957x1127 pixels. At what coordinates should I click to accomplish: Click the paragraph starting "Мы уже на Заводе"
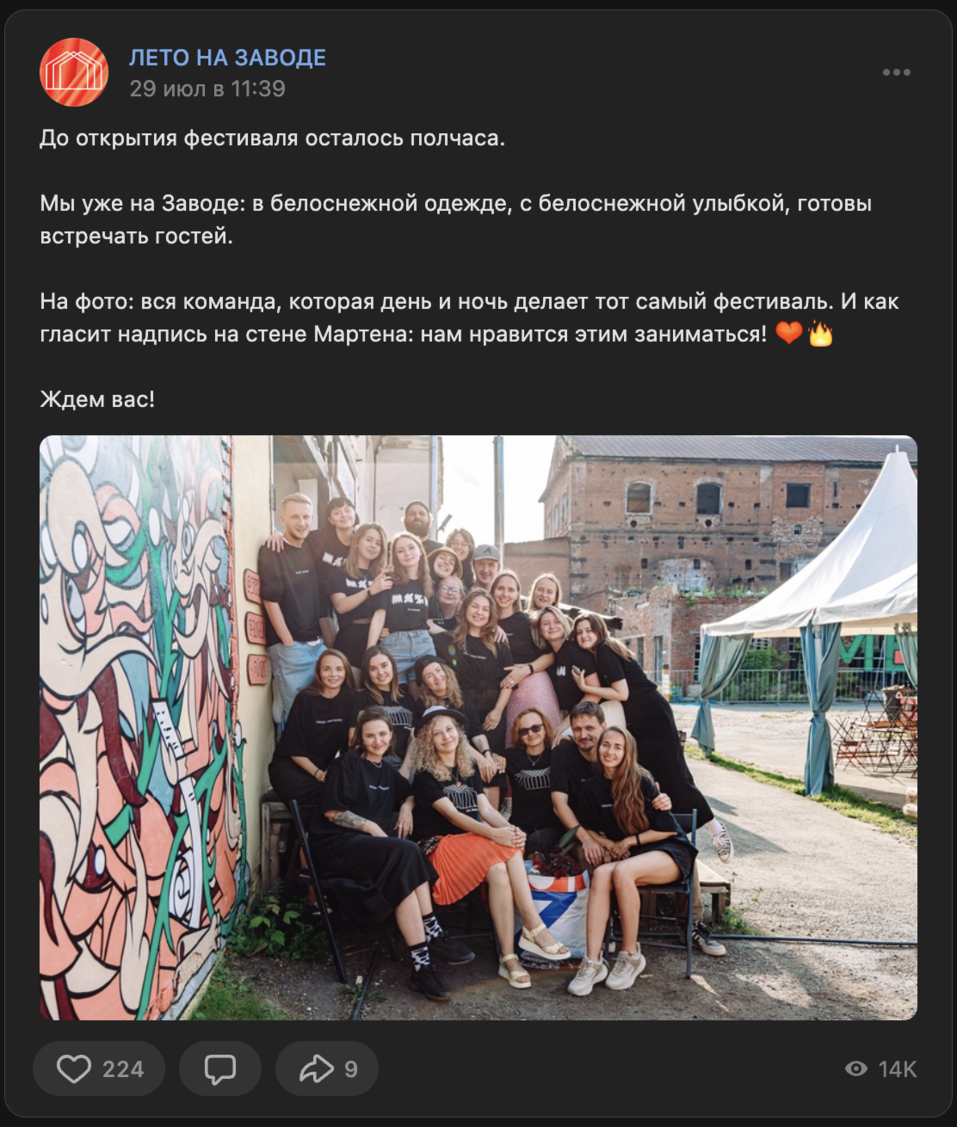click(x=456, y=219)
